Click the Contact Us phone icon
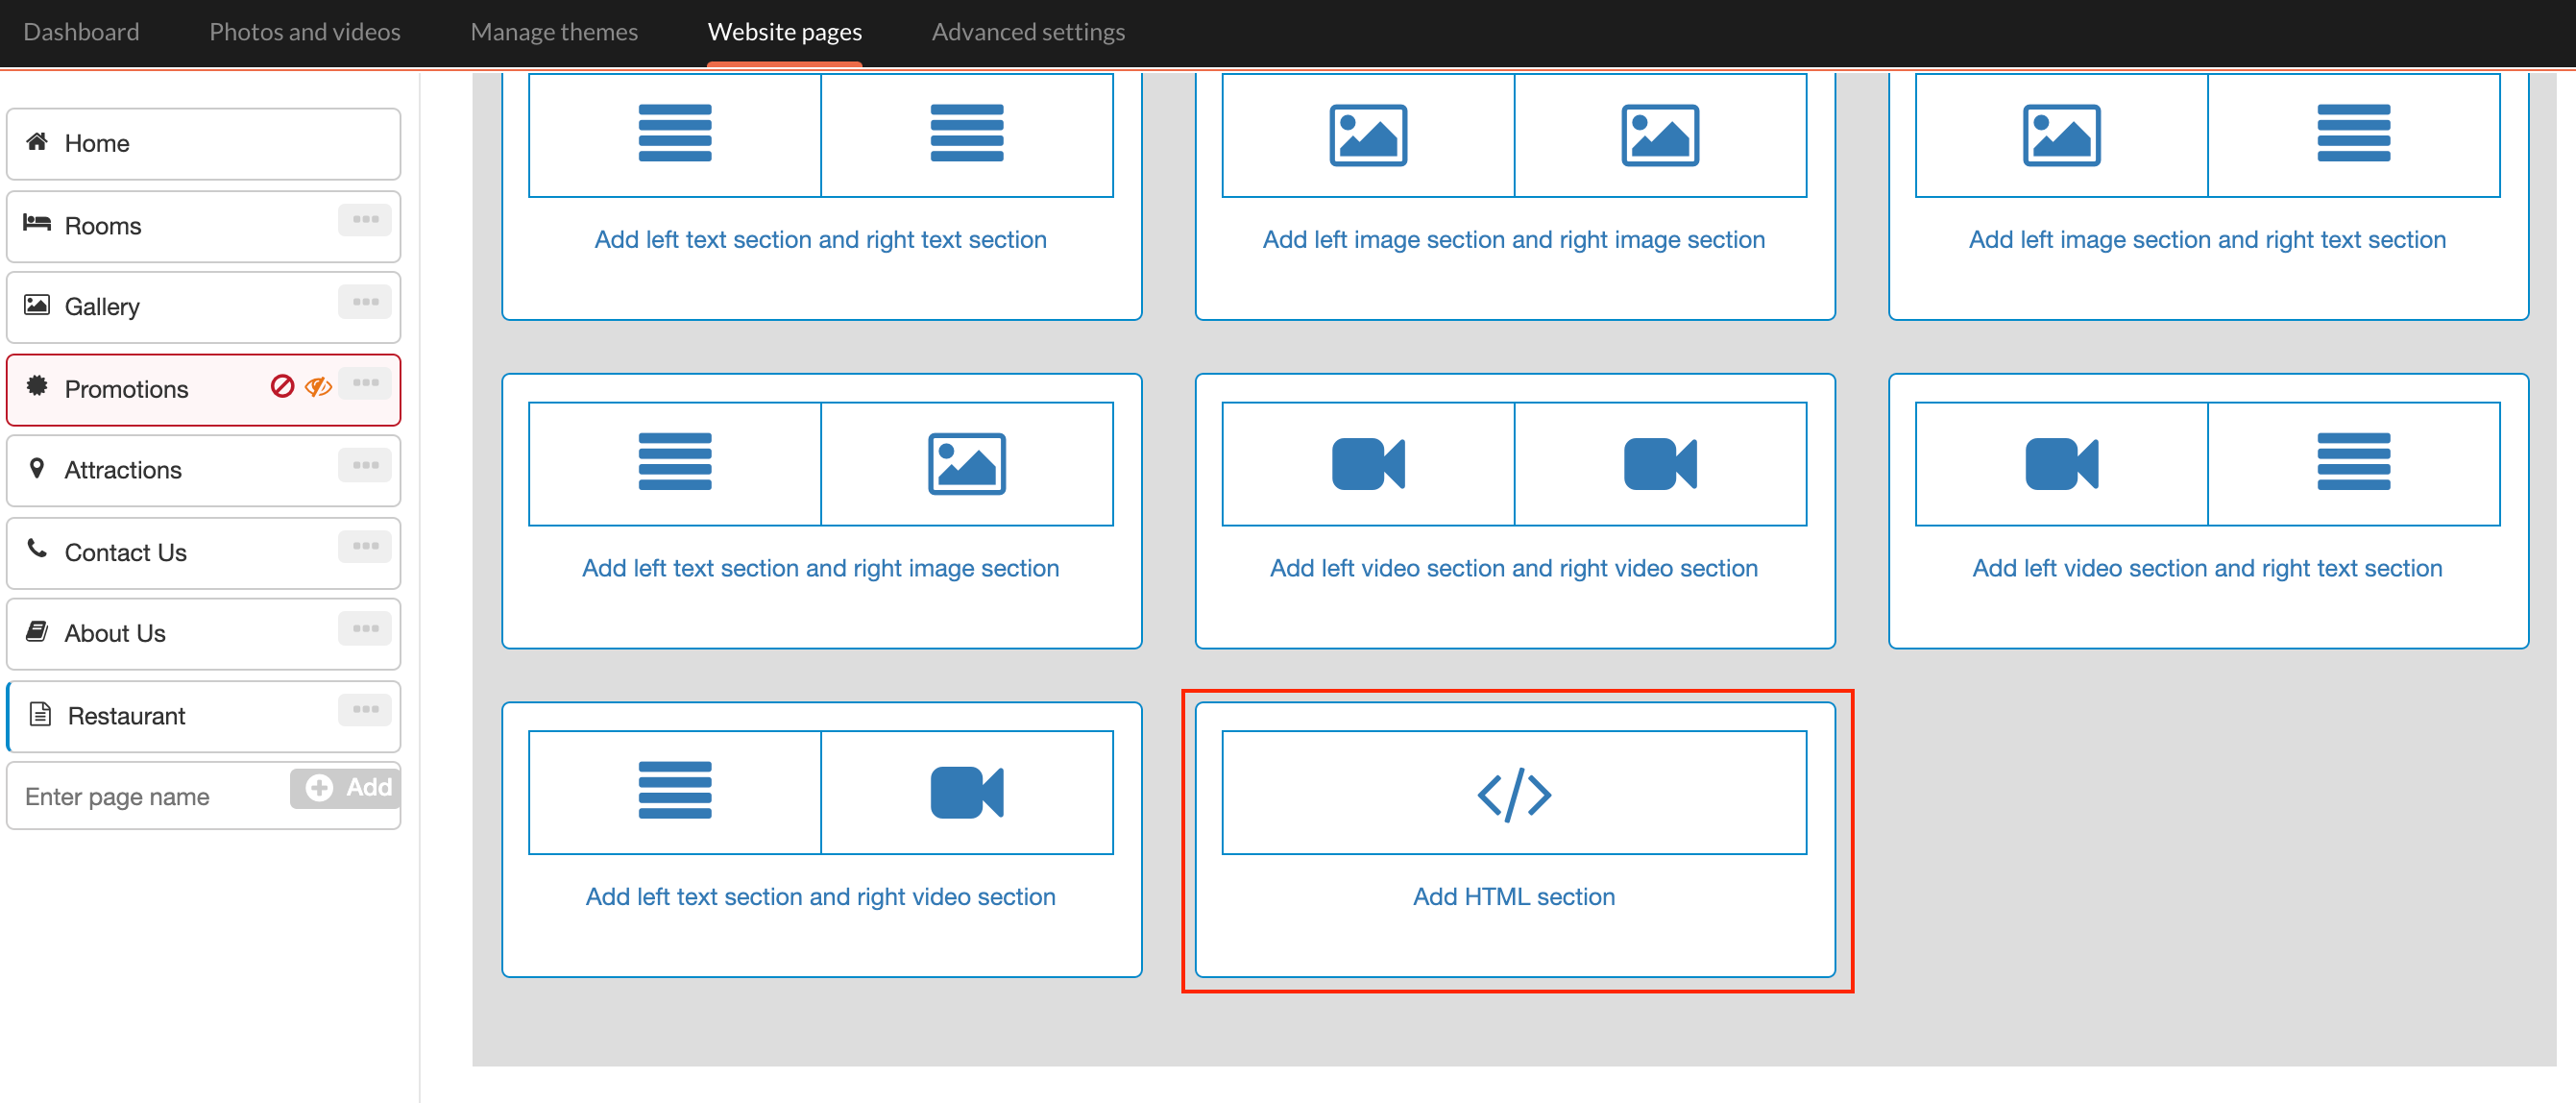Viewport: 2576px width, 1103px height. click(x=37, y=548)
